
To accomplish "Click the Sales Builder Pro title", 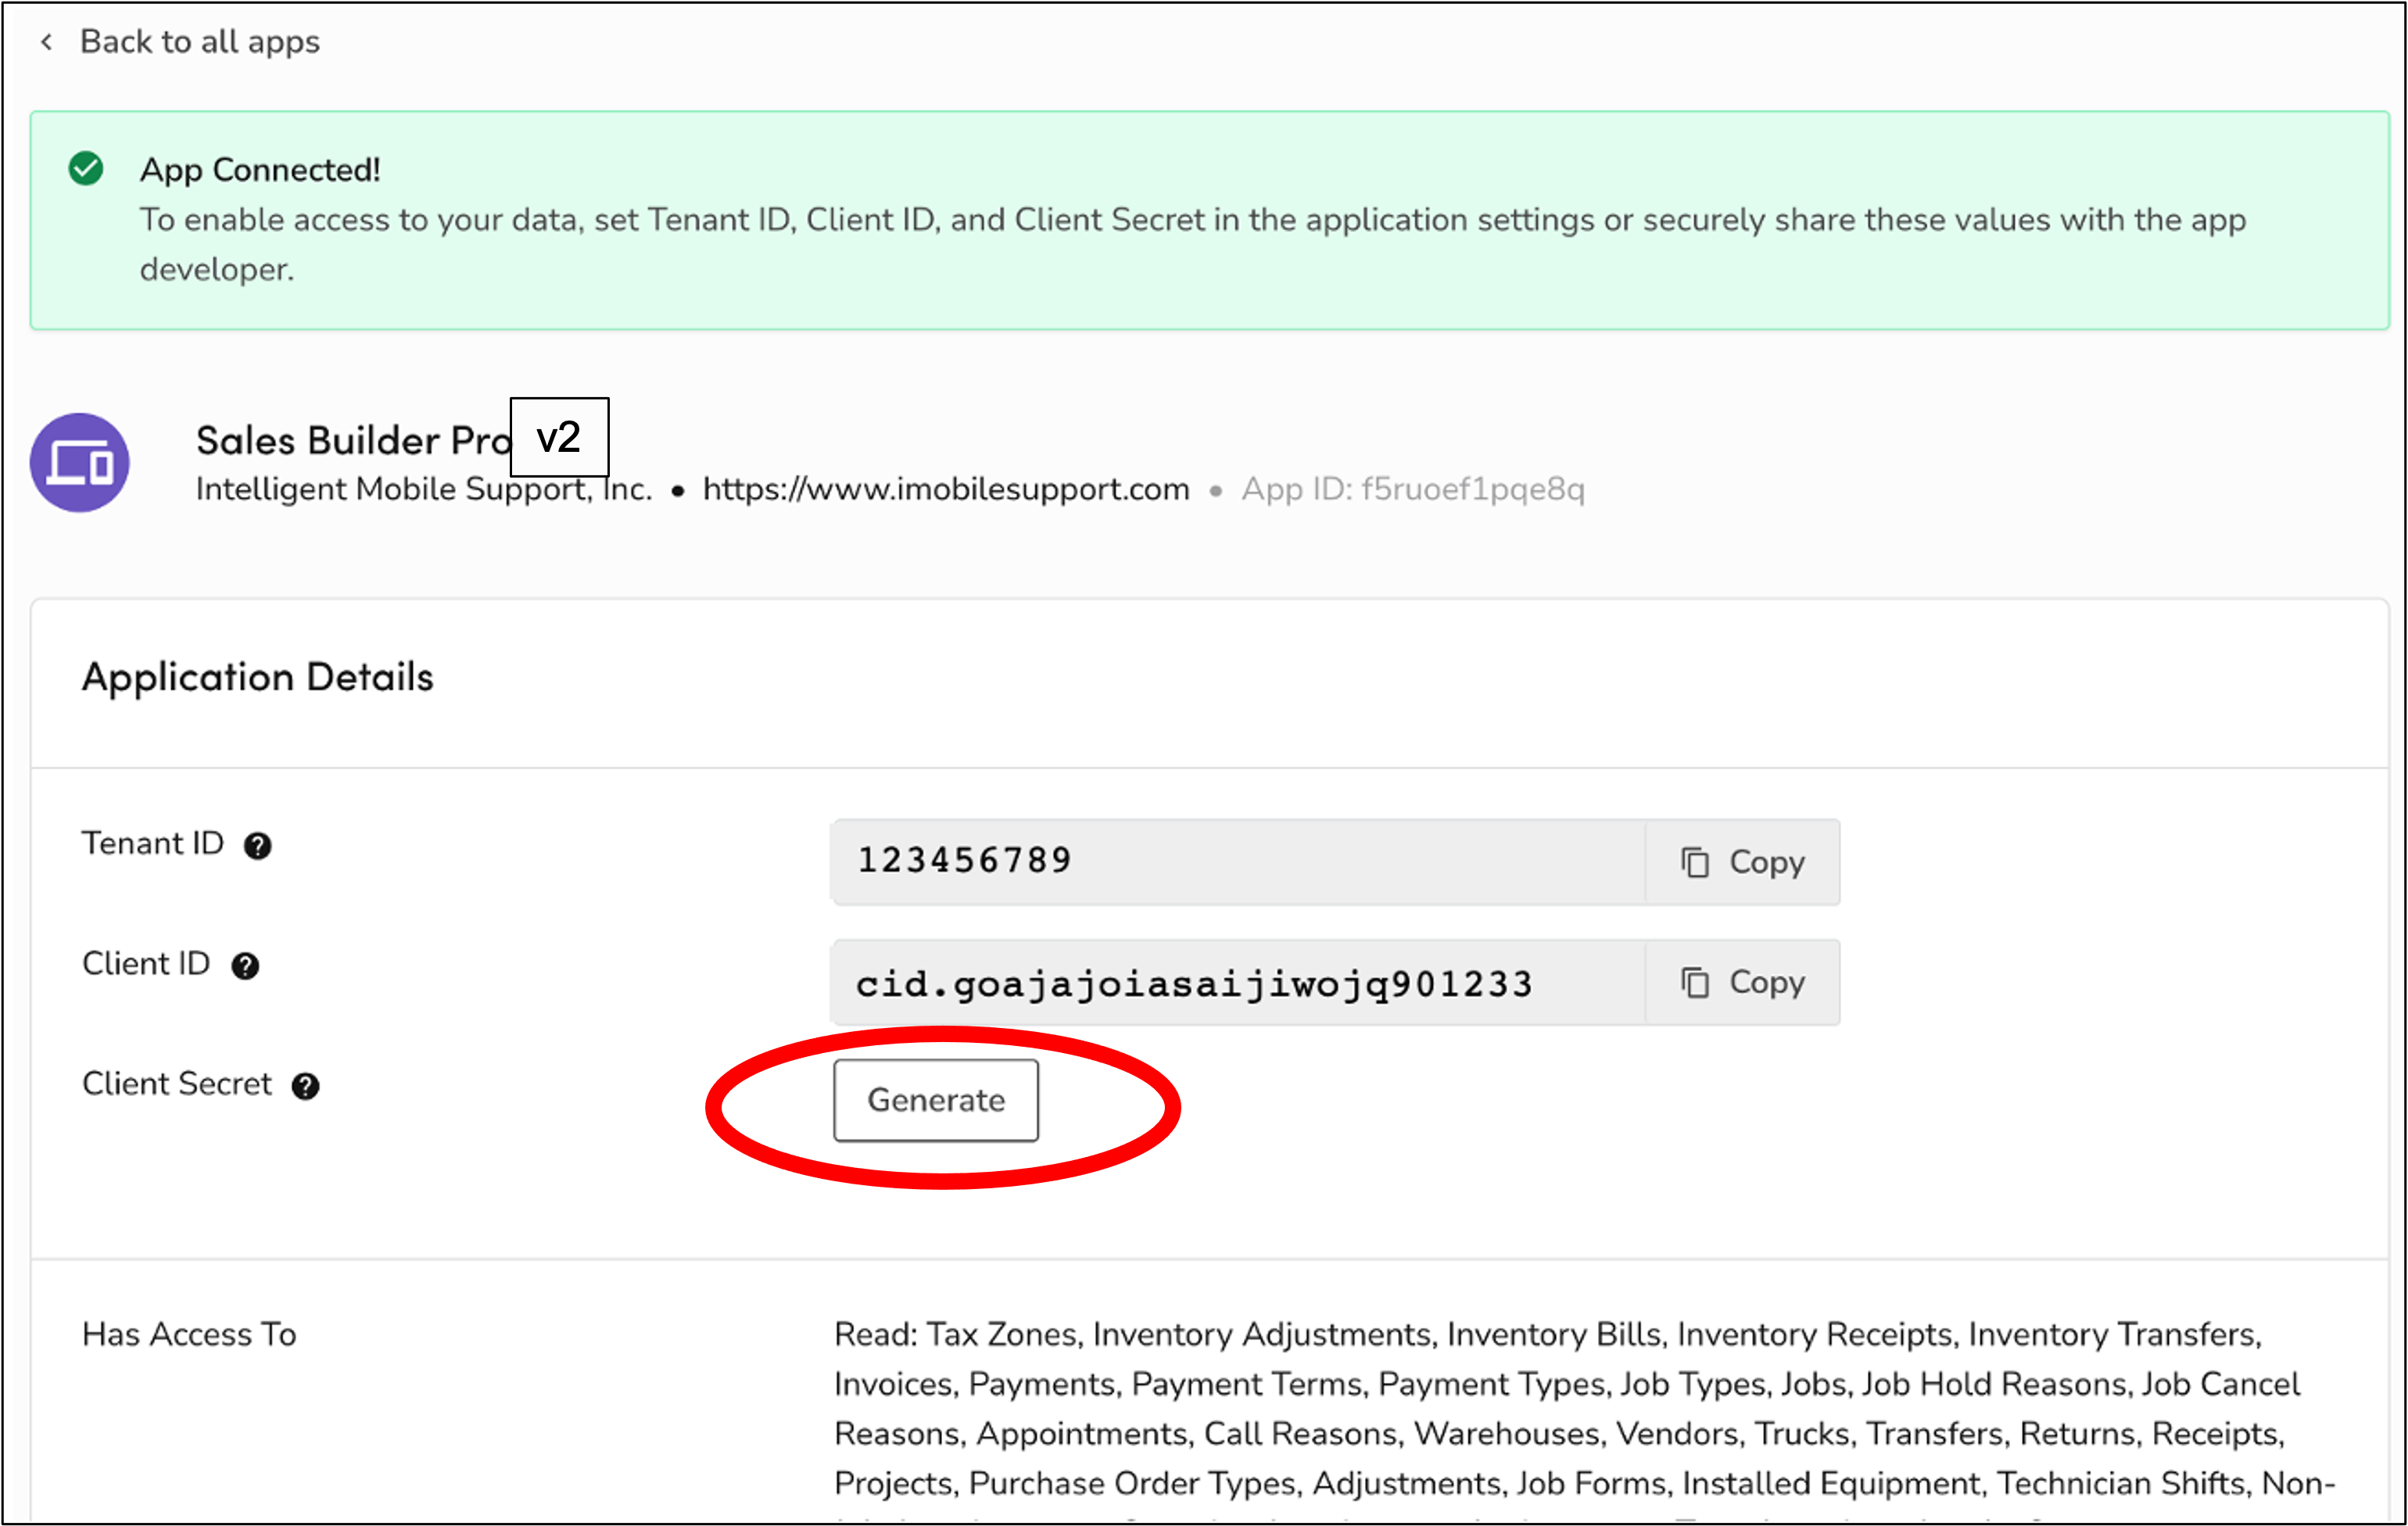I will coord(354,440).
